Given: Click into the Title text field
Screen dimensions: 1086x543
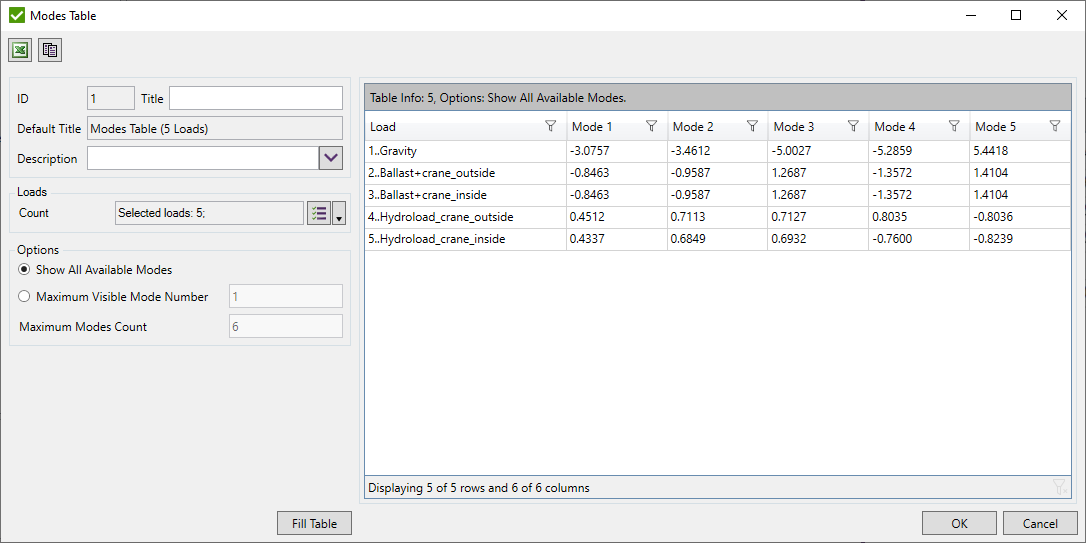Looking at the screenshot, I should tap(255, 98).
